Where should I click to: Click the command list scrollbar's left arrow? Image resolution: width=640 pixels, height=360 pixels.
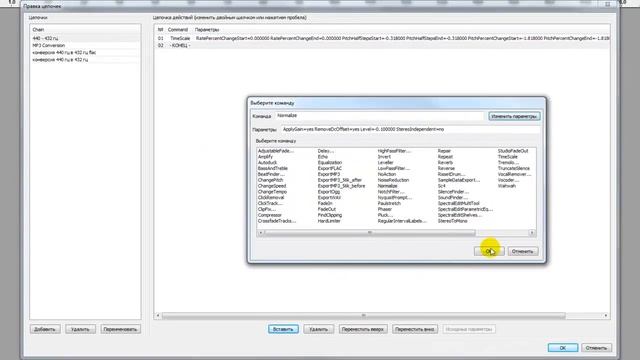tap(261, 233)
